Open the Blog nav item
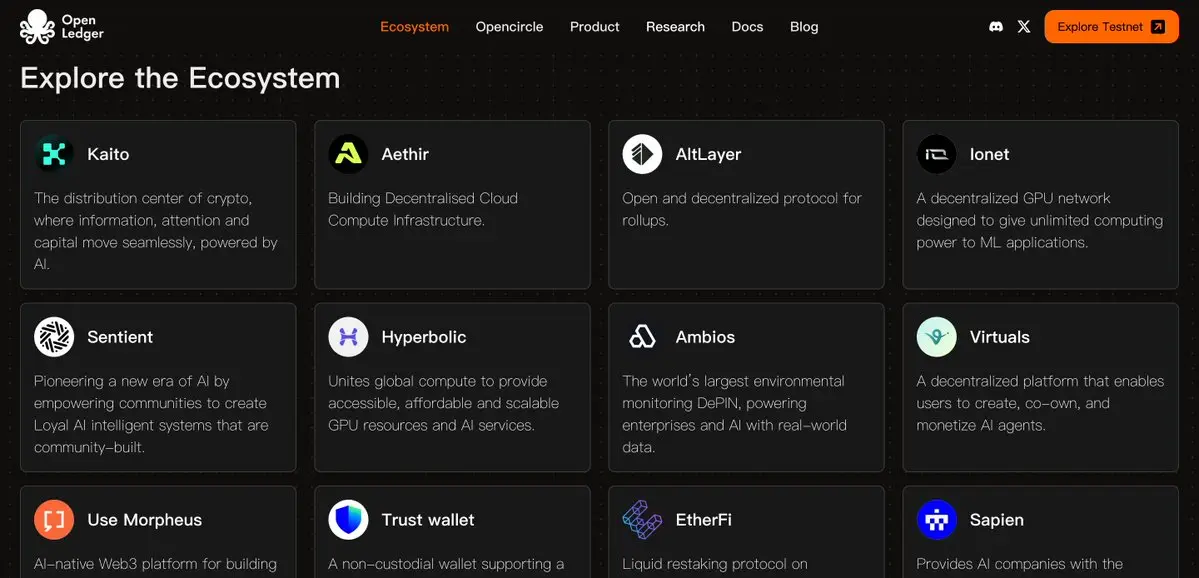Viewport: 1199px width, 578px height. [804, 27]
